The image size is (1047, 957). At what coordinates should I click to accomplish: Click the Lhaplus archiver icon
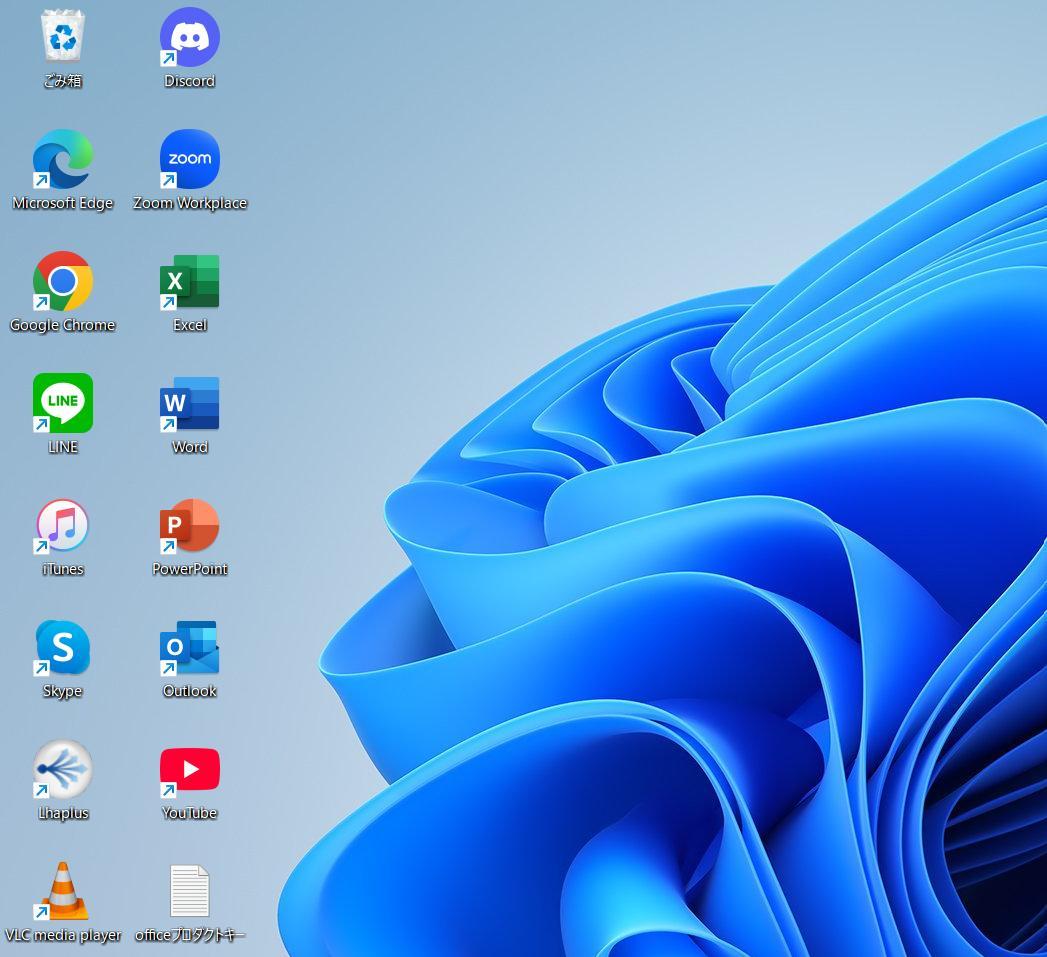click(x=63, y=769)
